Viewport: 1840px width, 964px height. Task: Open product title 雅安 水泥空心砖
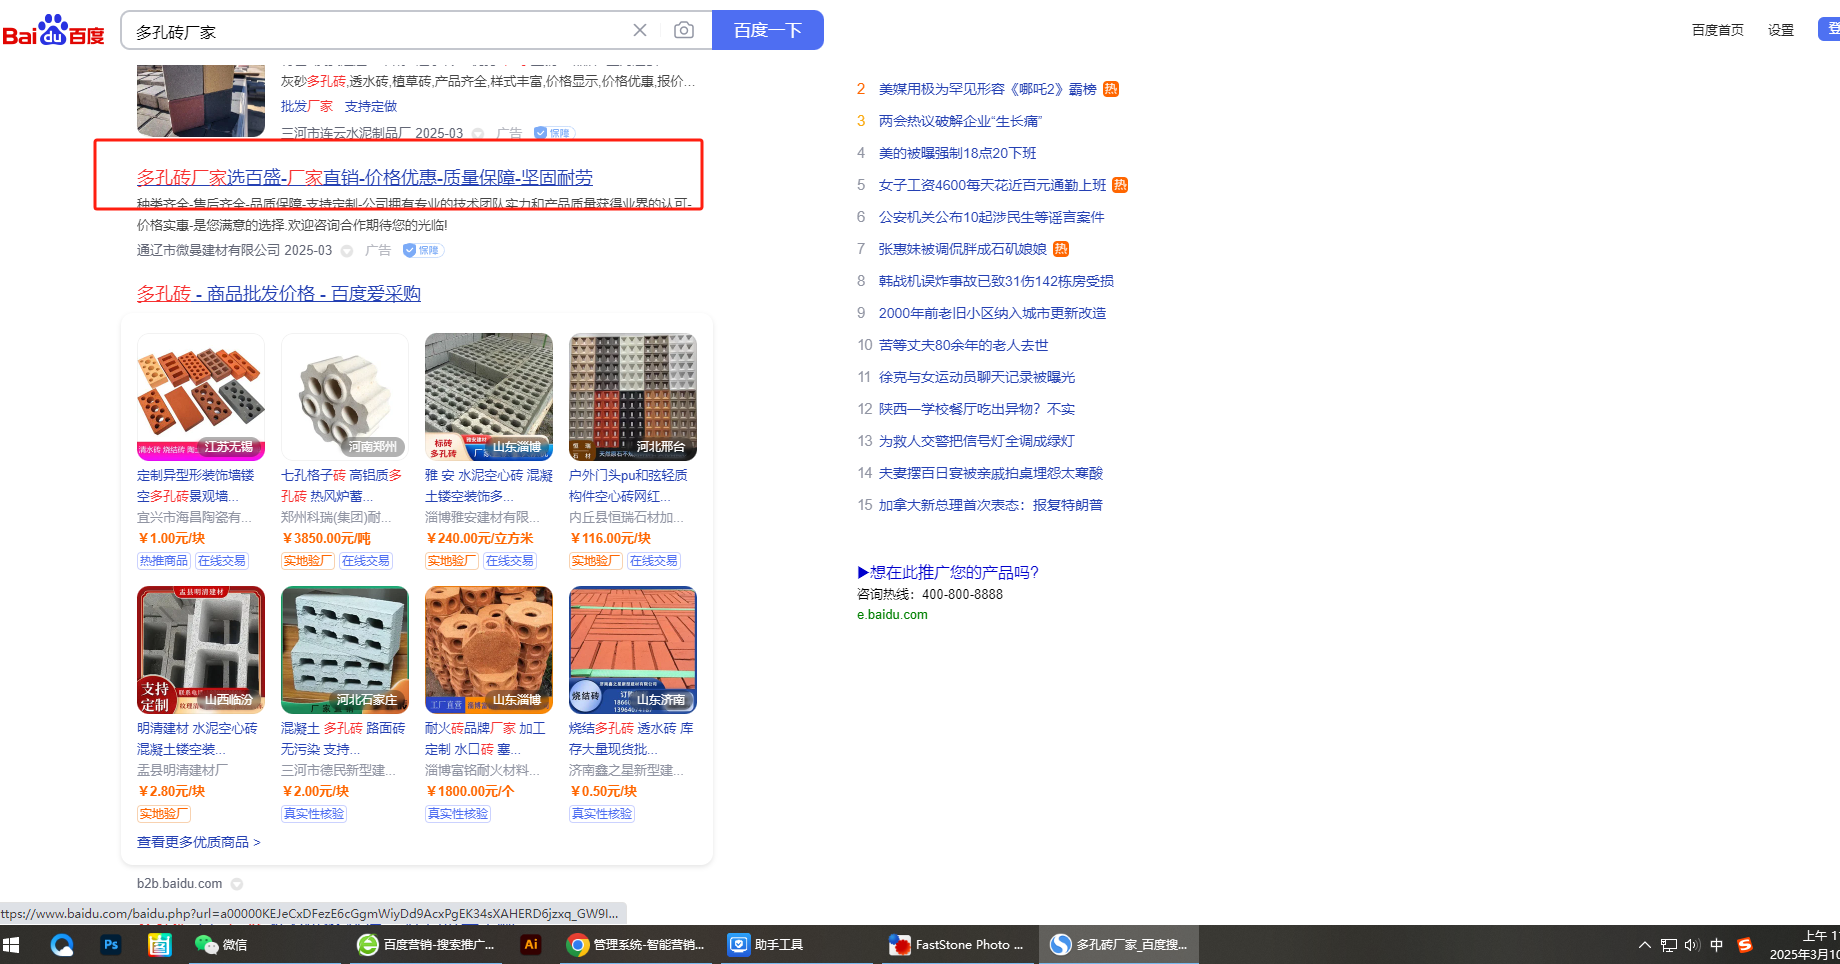(489, 486)
